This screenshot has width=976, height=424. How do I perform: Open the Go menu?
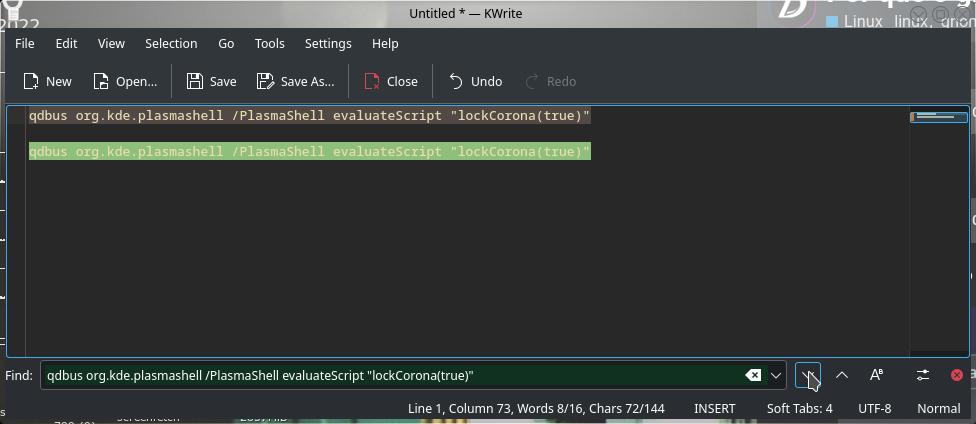[x=226, y=44]
